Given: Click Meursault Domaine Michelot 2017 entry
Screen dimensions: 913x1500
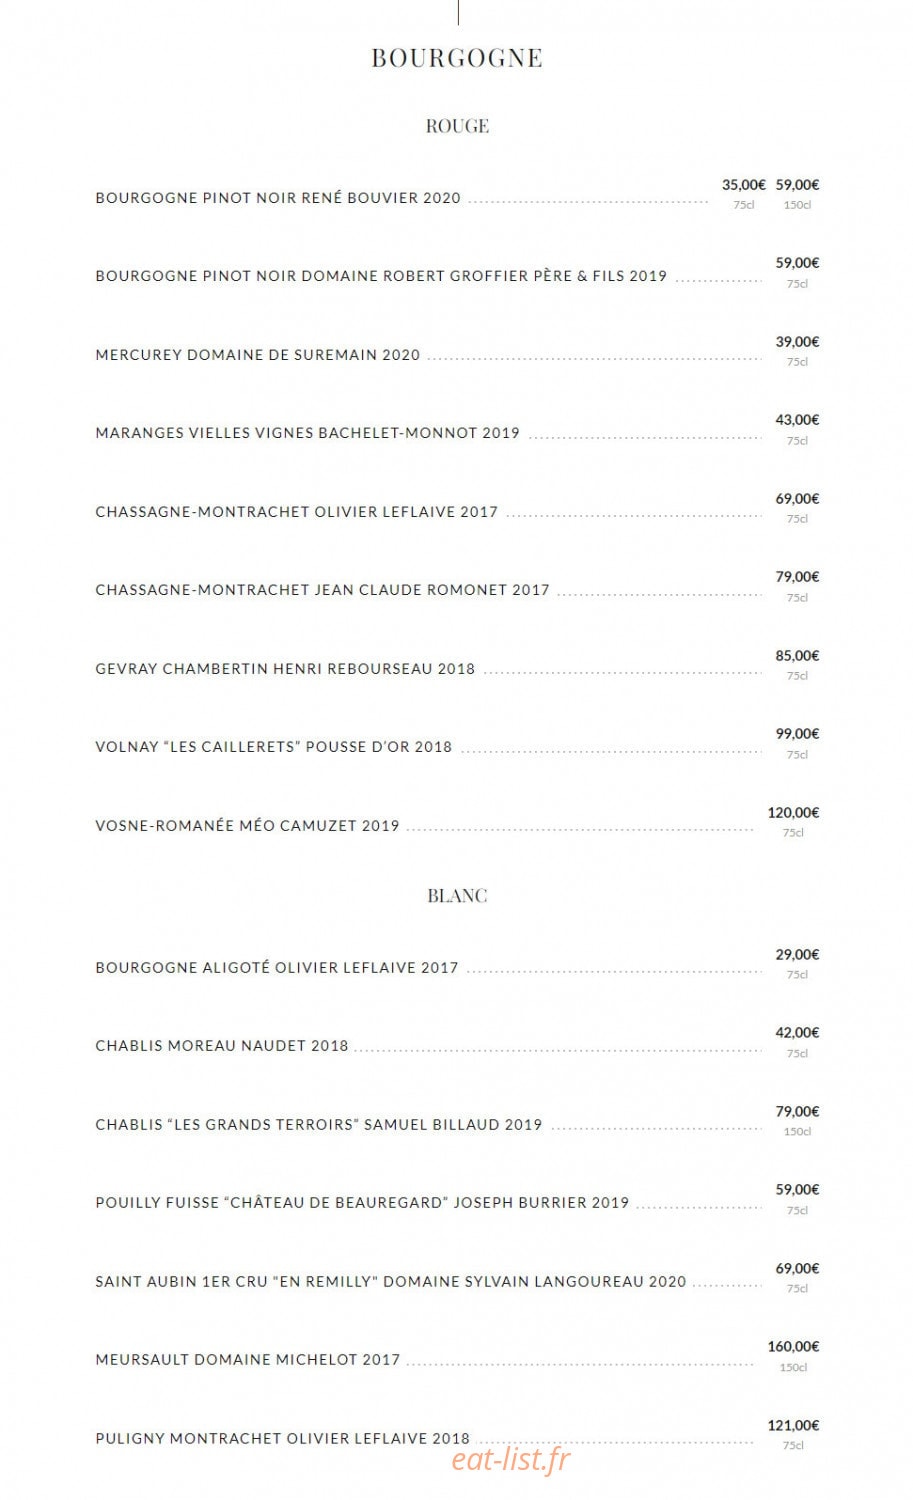Looking at the screenshot, I should pos(248,1360).
